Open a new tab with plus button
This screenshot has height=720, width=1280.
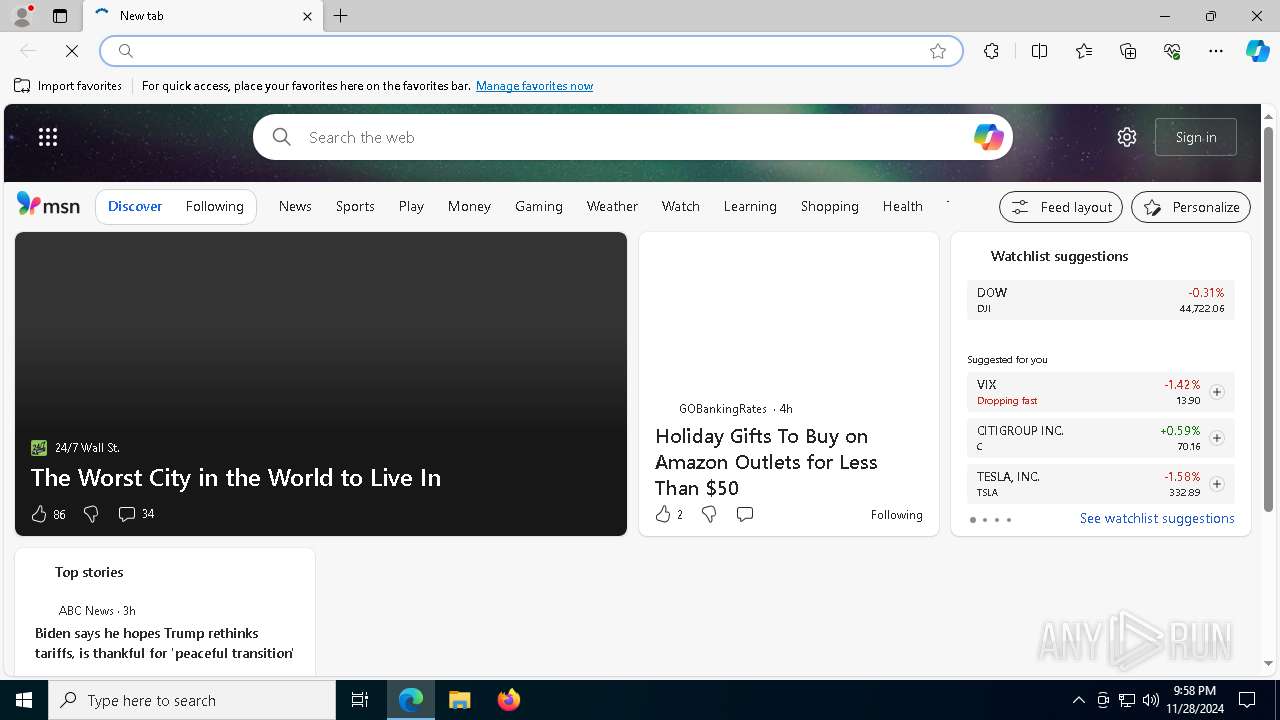341,16
